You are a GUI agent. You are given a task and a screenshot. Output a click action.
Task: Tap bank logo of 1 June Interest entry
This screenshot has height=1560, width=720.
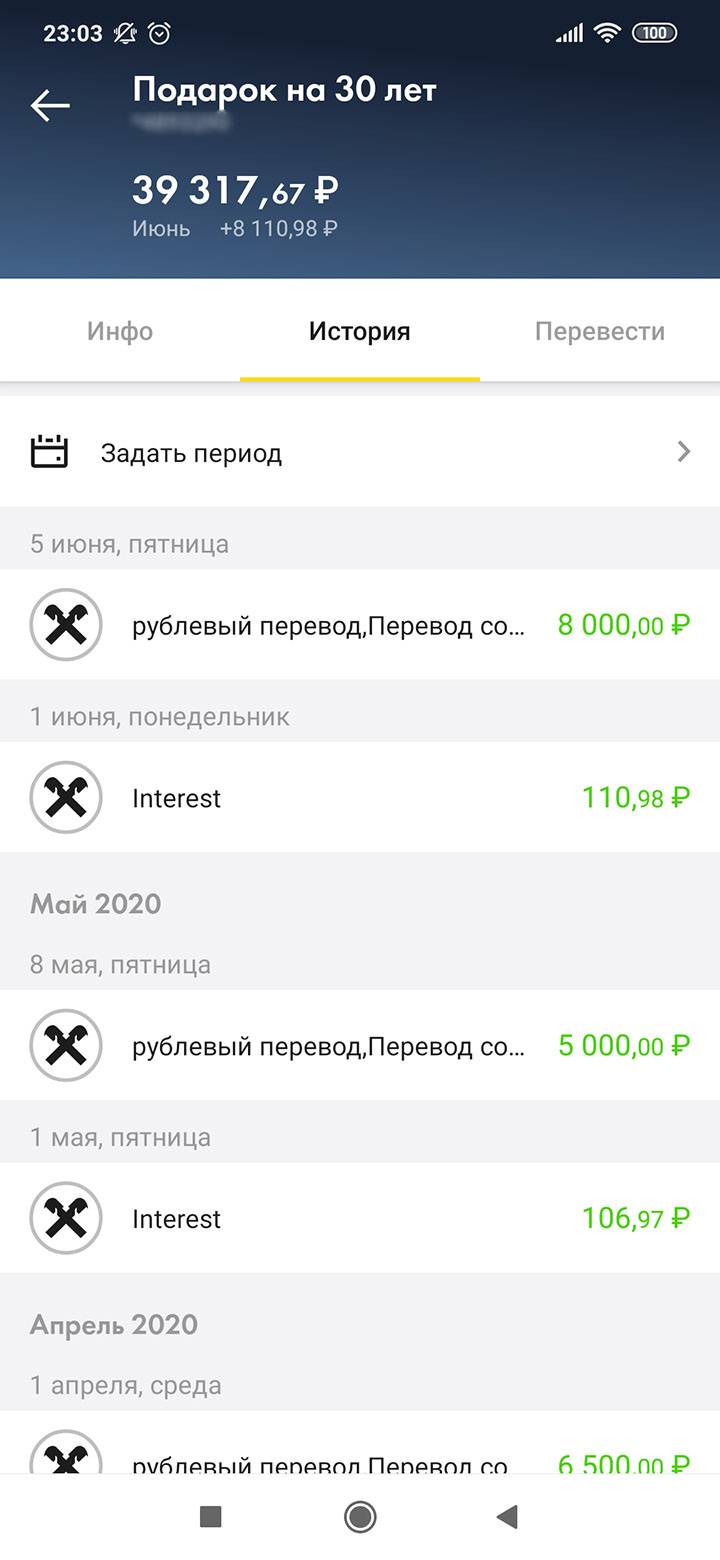pyautogui.click(x=66, y=797)
